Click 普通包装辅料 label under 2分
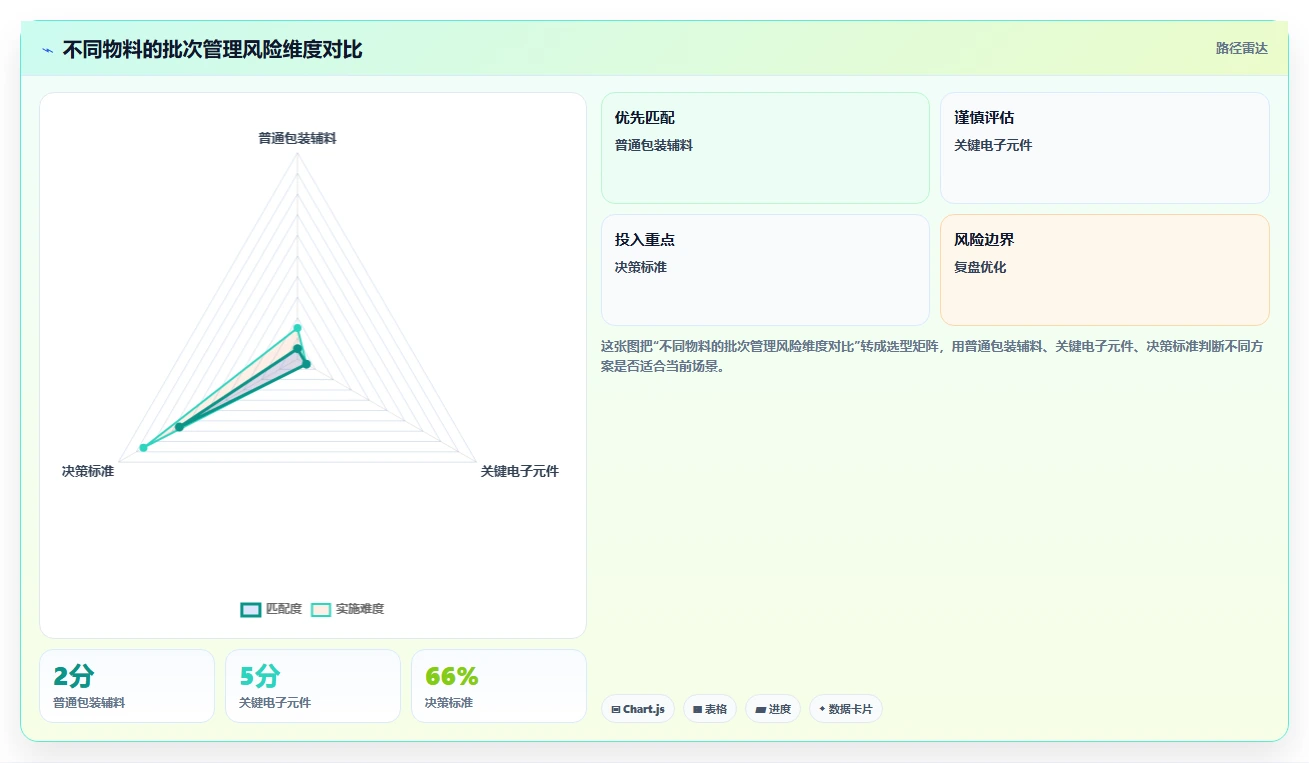 point(89,702)
